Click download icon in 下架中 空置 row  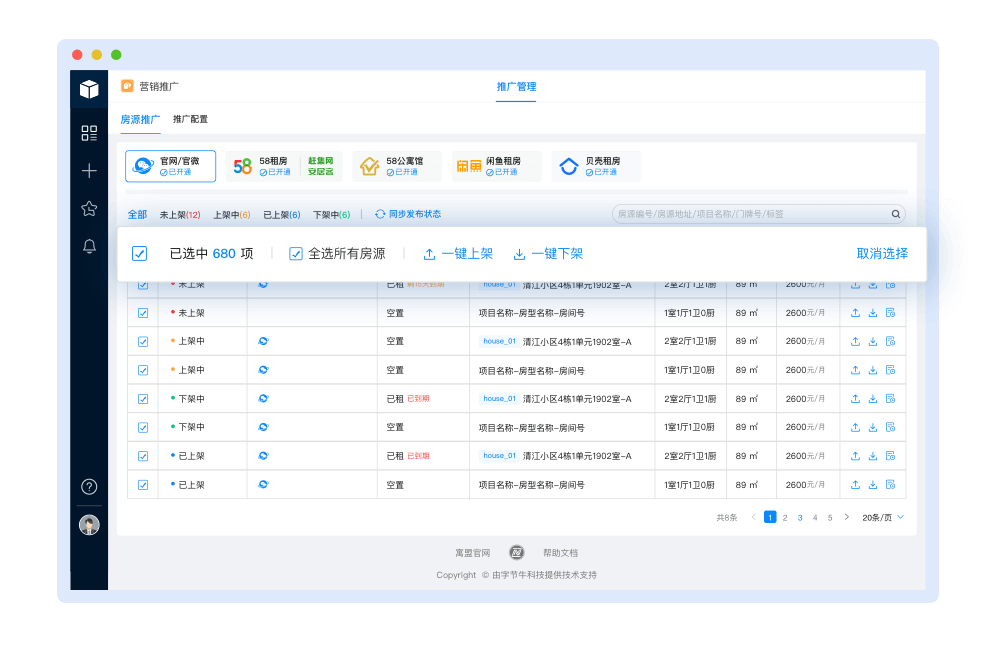pos(873,427)
